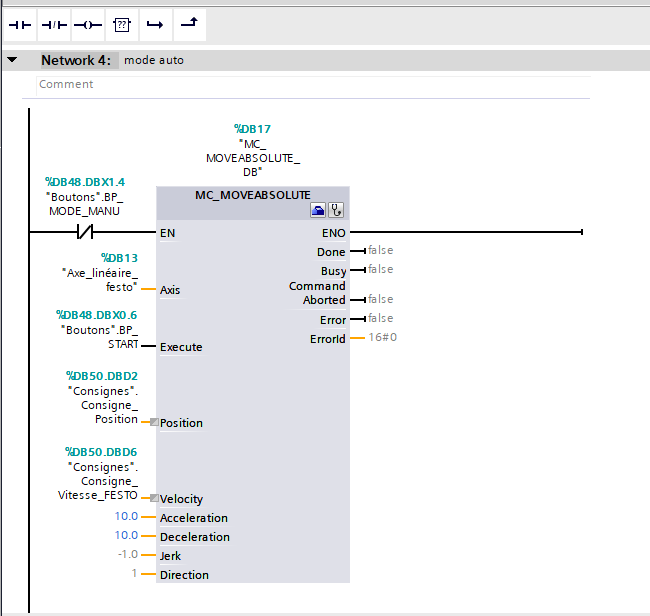Screen dimensions: 650x616
Task: Select the "Axe_linéaire_festo" axis operand
Action: 99,280
